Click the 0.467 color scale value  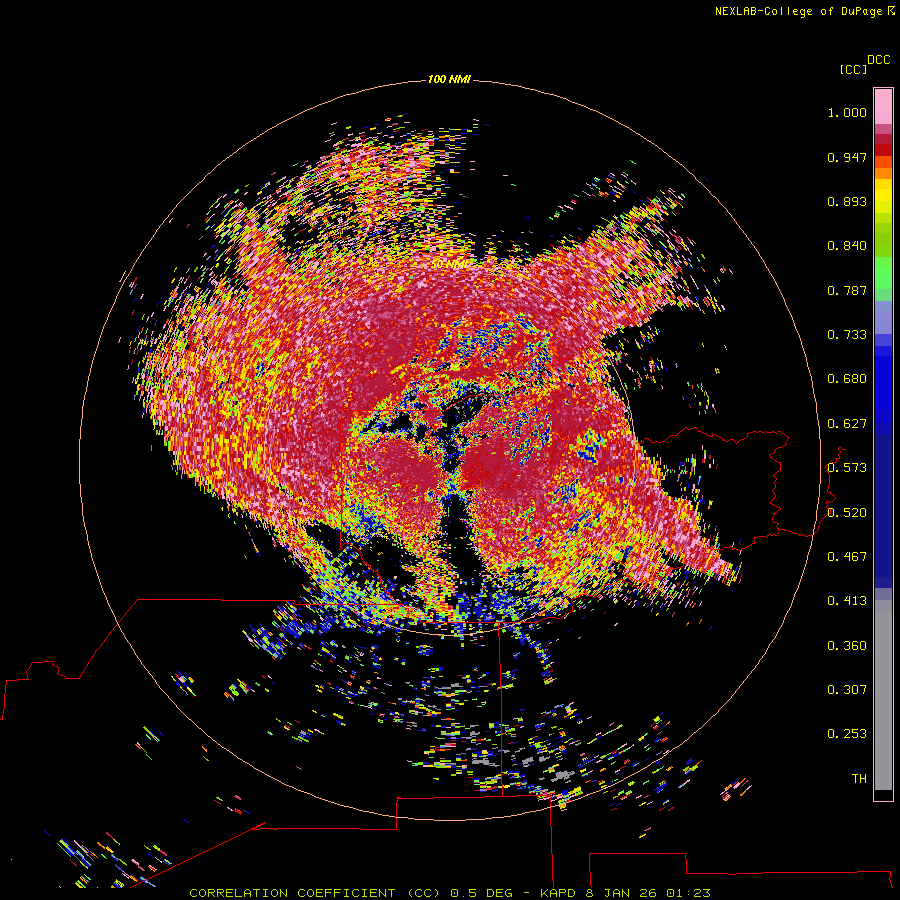847,557
